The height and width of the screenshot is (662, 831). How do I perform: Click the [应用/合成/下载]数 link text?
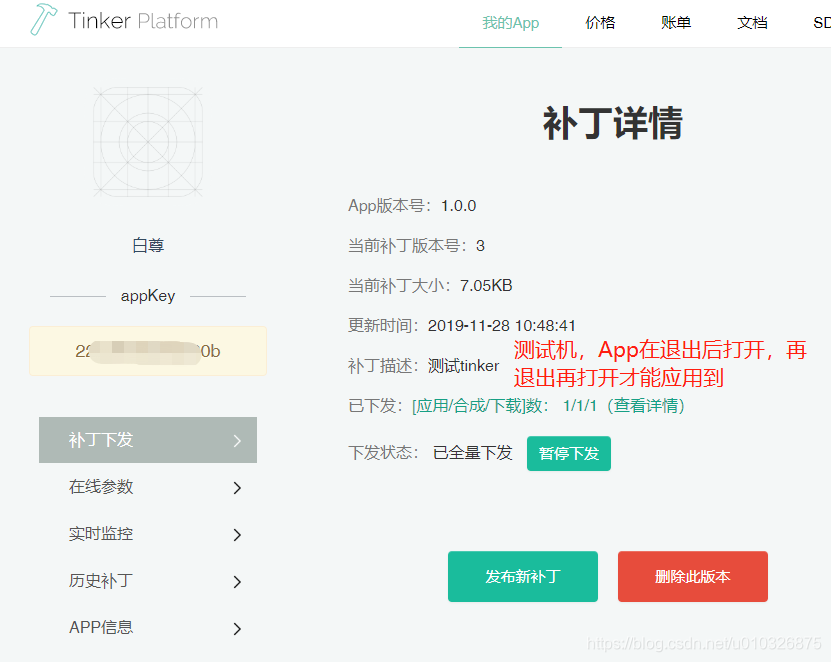pyautogui.click(x=481, y=406)
